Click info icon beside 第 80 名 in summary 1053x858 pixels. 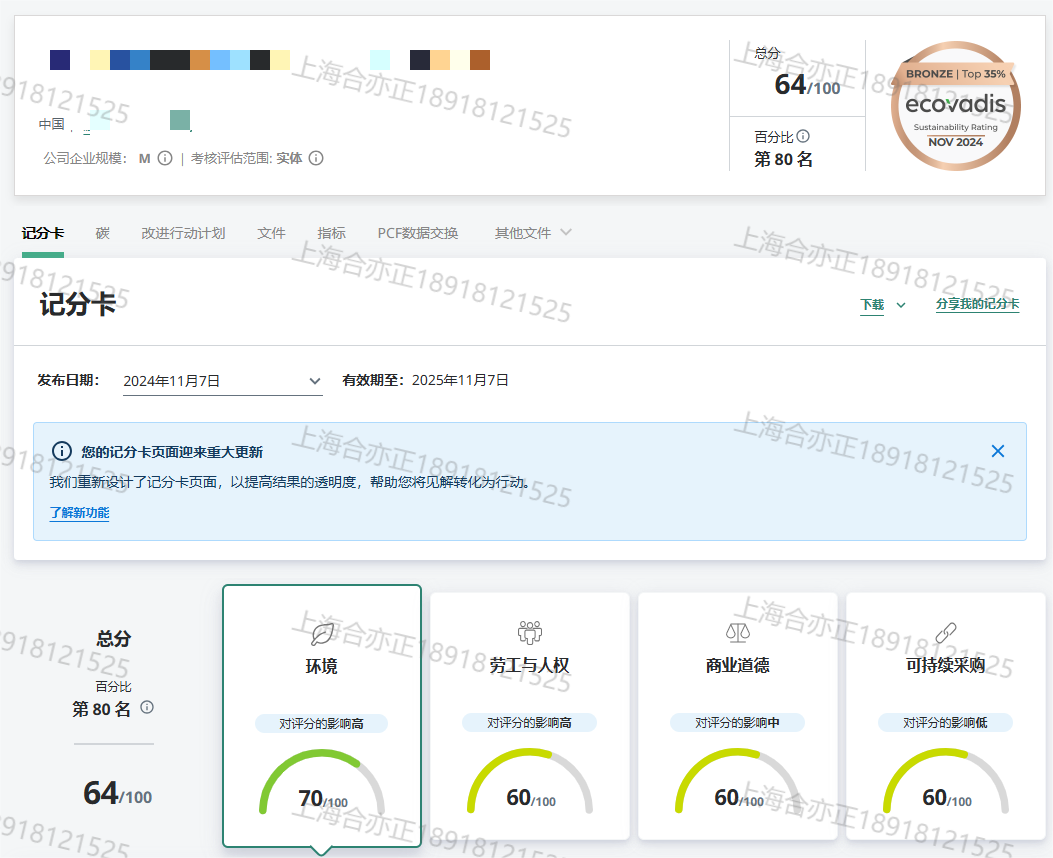147,708
